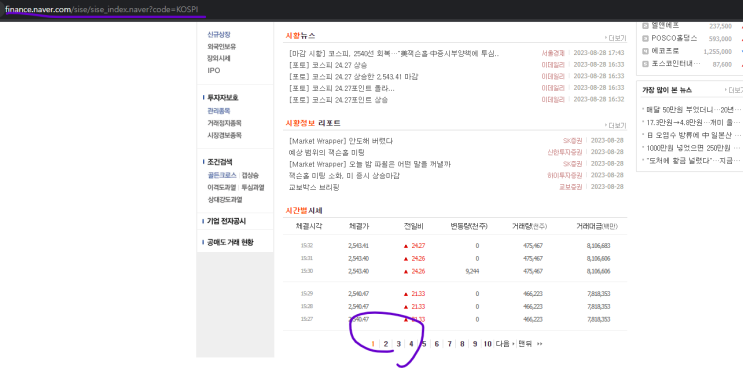Go to page 10 of 시간별 시세
Image resolution: width=743 pixels, height=369 pixels.
[x=488, y=344]
